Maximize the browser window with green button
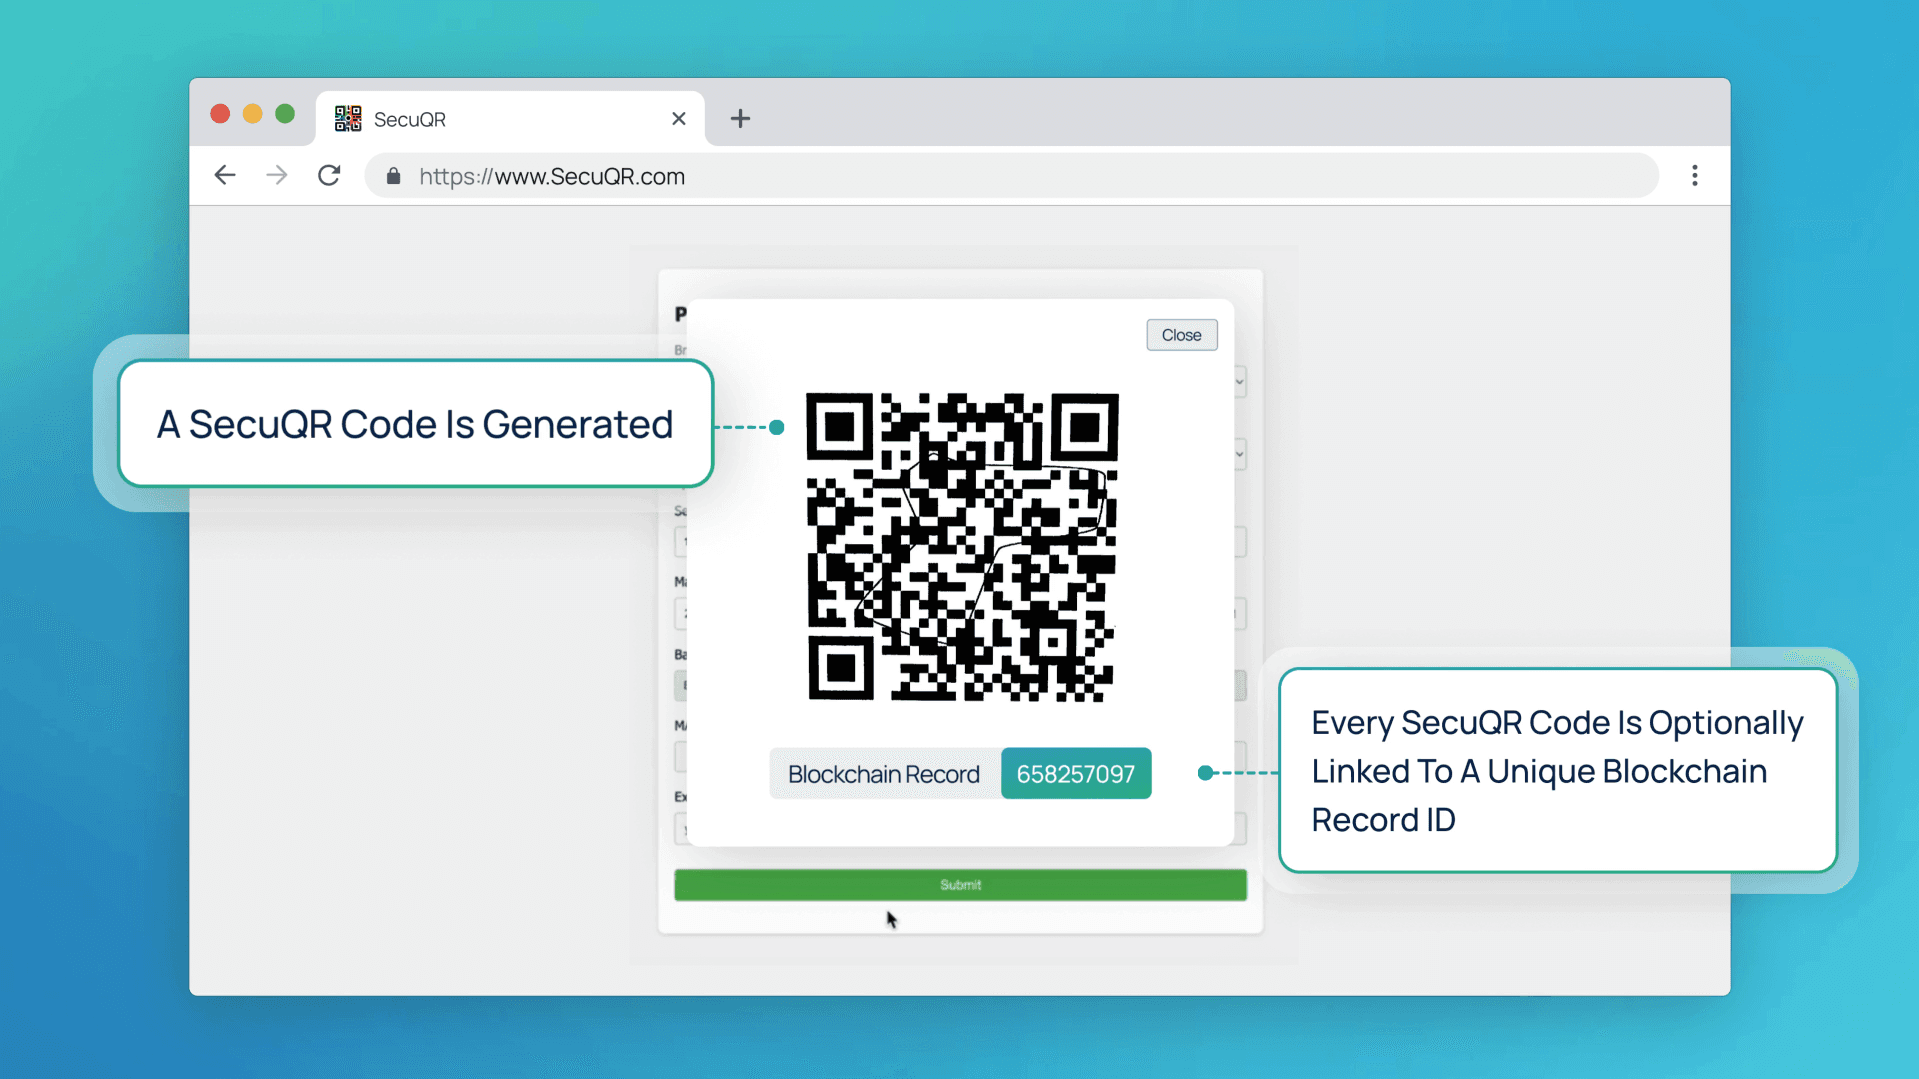Image resolution: width=1919 pixels, height=1079 pixels. pos(285,114)
